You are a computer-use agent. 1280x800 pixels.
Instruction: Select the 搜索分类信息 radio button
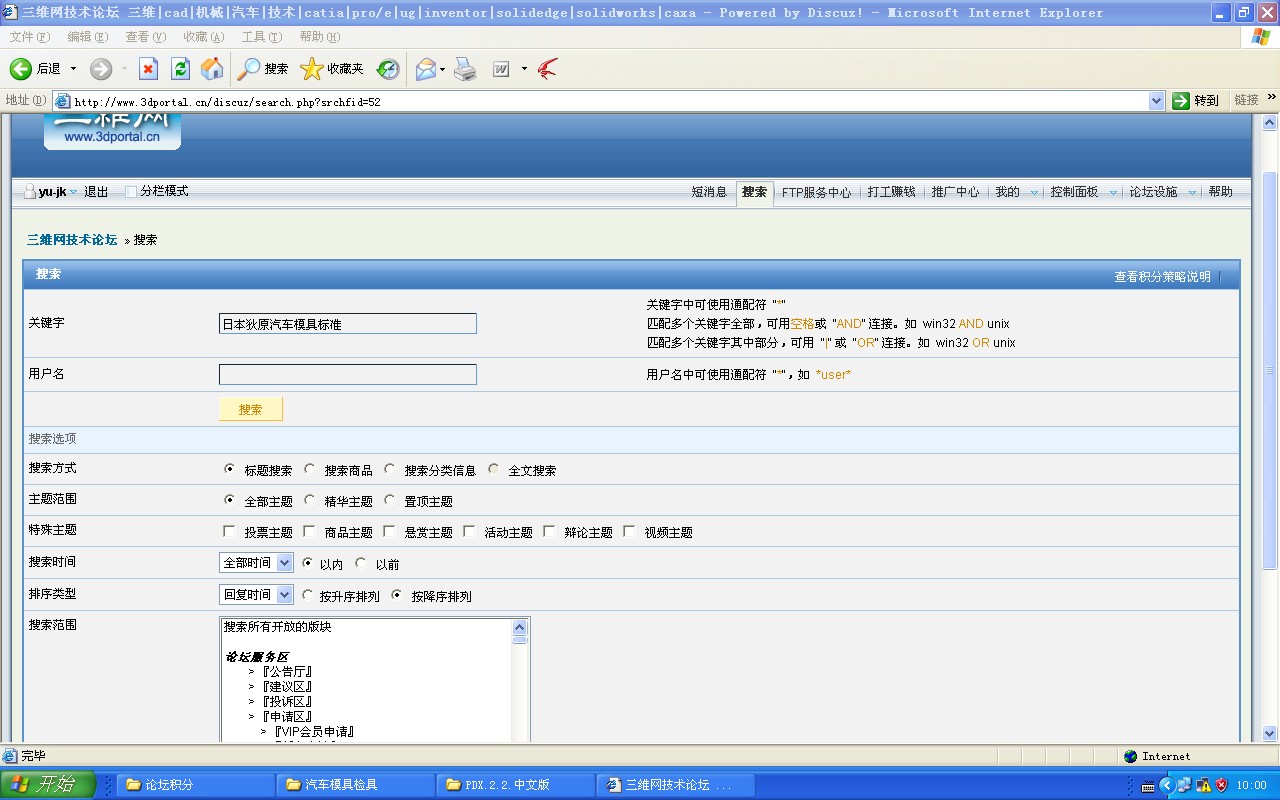tap(390, 469)
